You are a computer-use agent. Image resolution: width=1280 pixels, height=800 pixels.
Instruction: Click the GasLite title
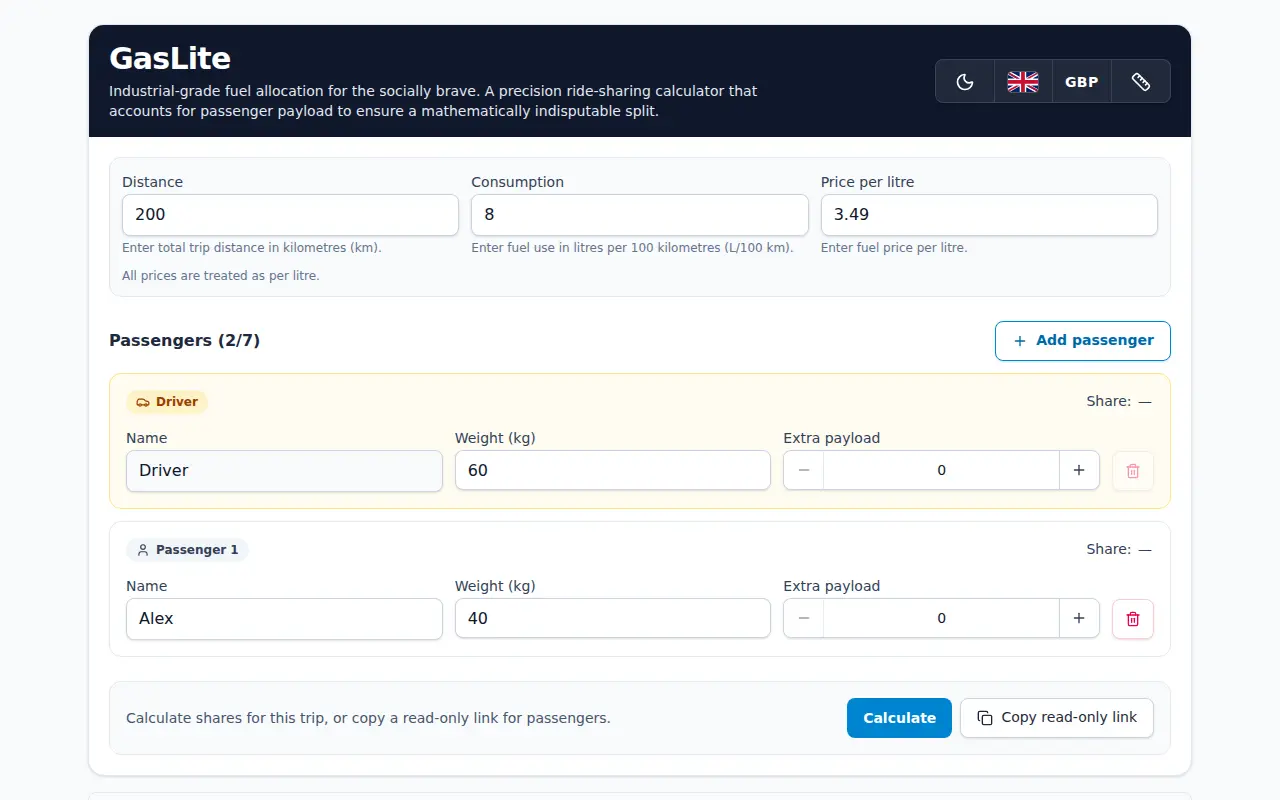(170, 58)
